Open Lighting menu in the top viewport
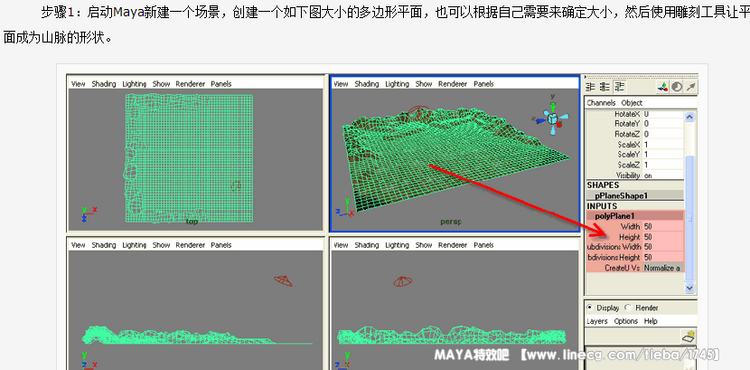 [134, 84]
